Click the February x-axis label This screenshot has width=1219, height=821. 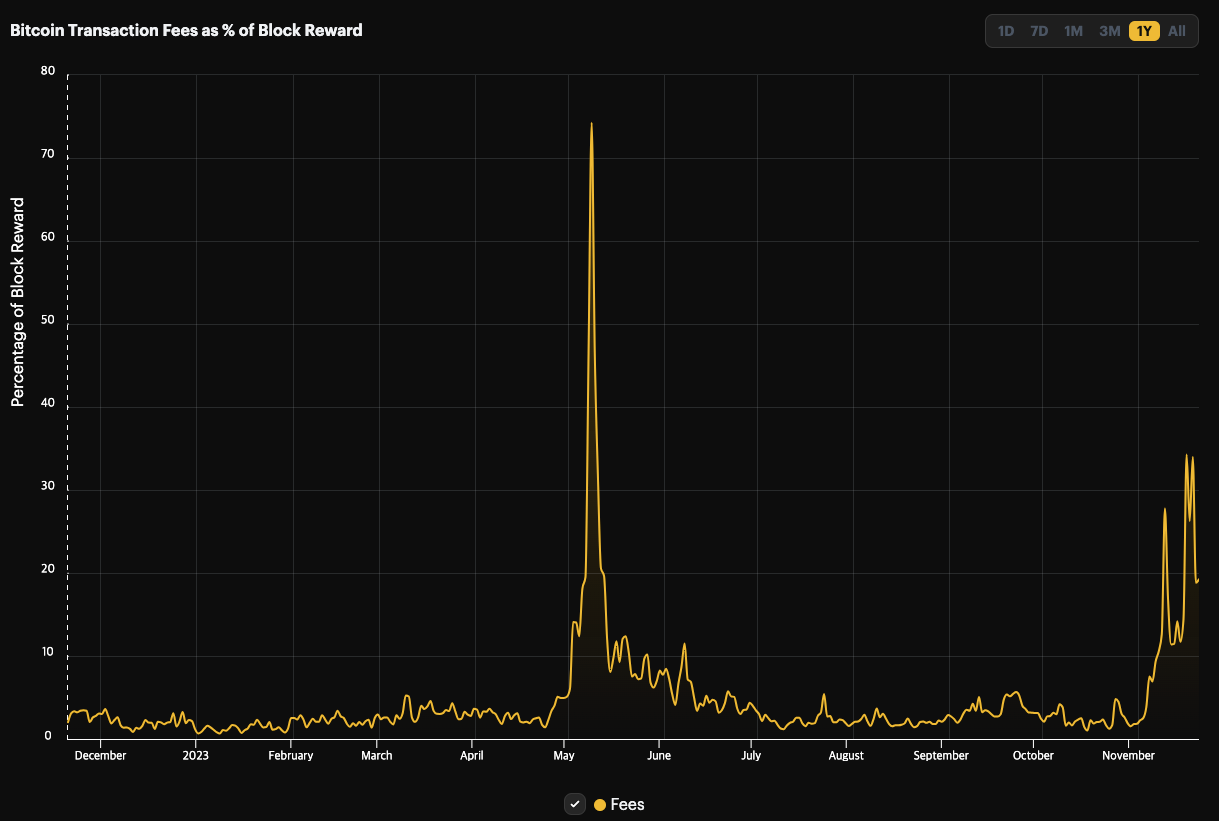291,756
